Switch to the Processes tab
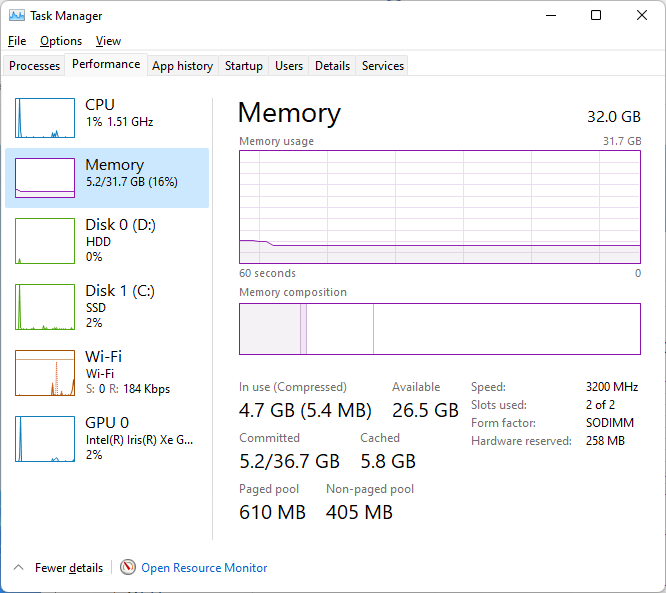Screen dimensions: 666x593 click(x=34, y=66)
